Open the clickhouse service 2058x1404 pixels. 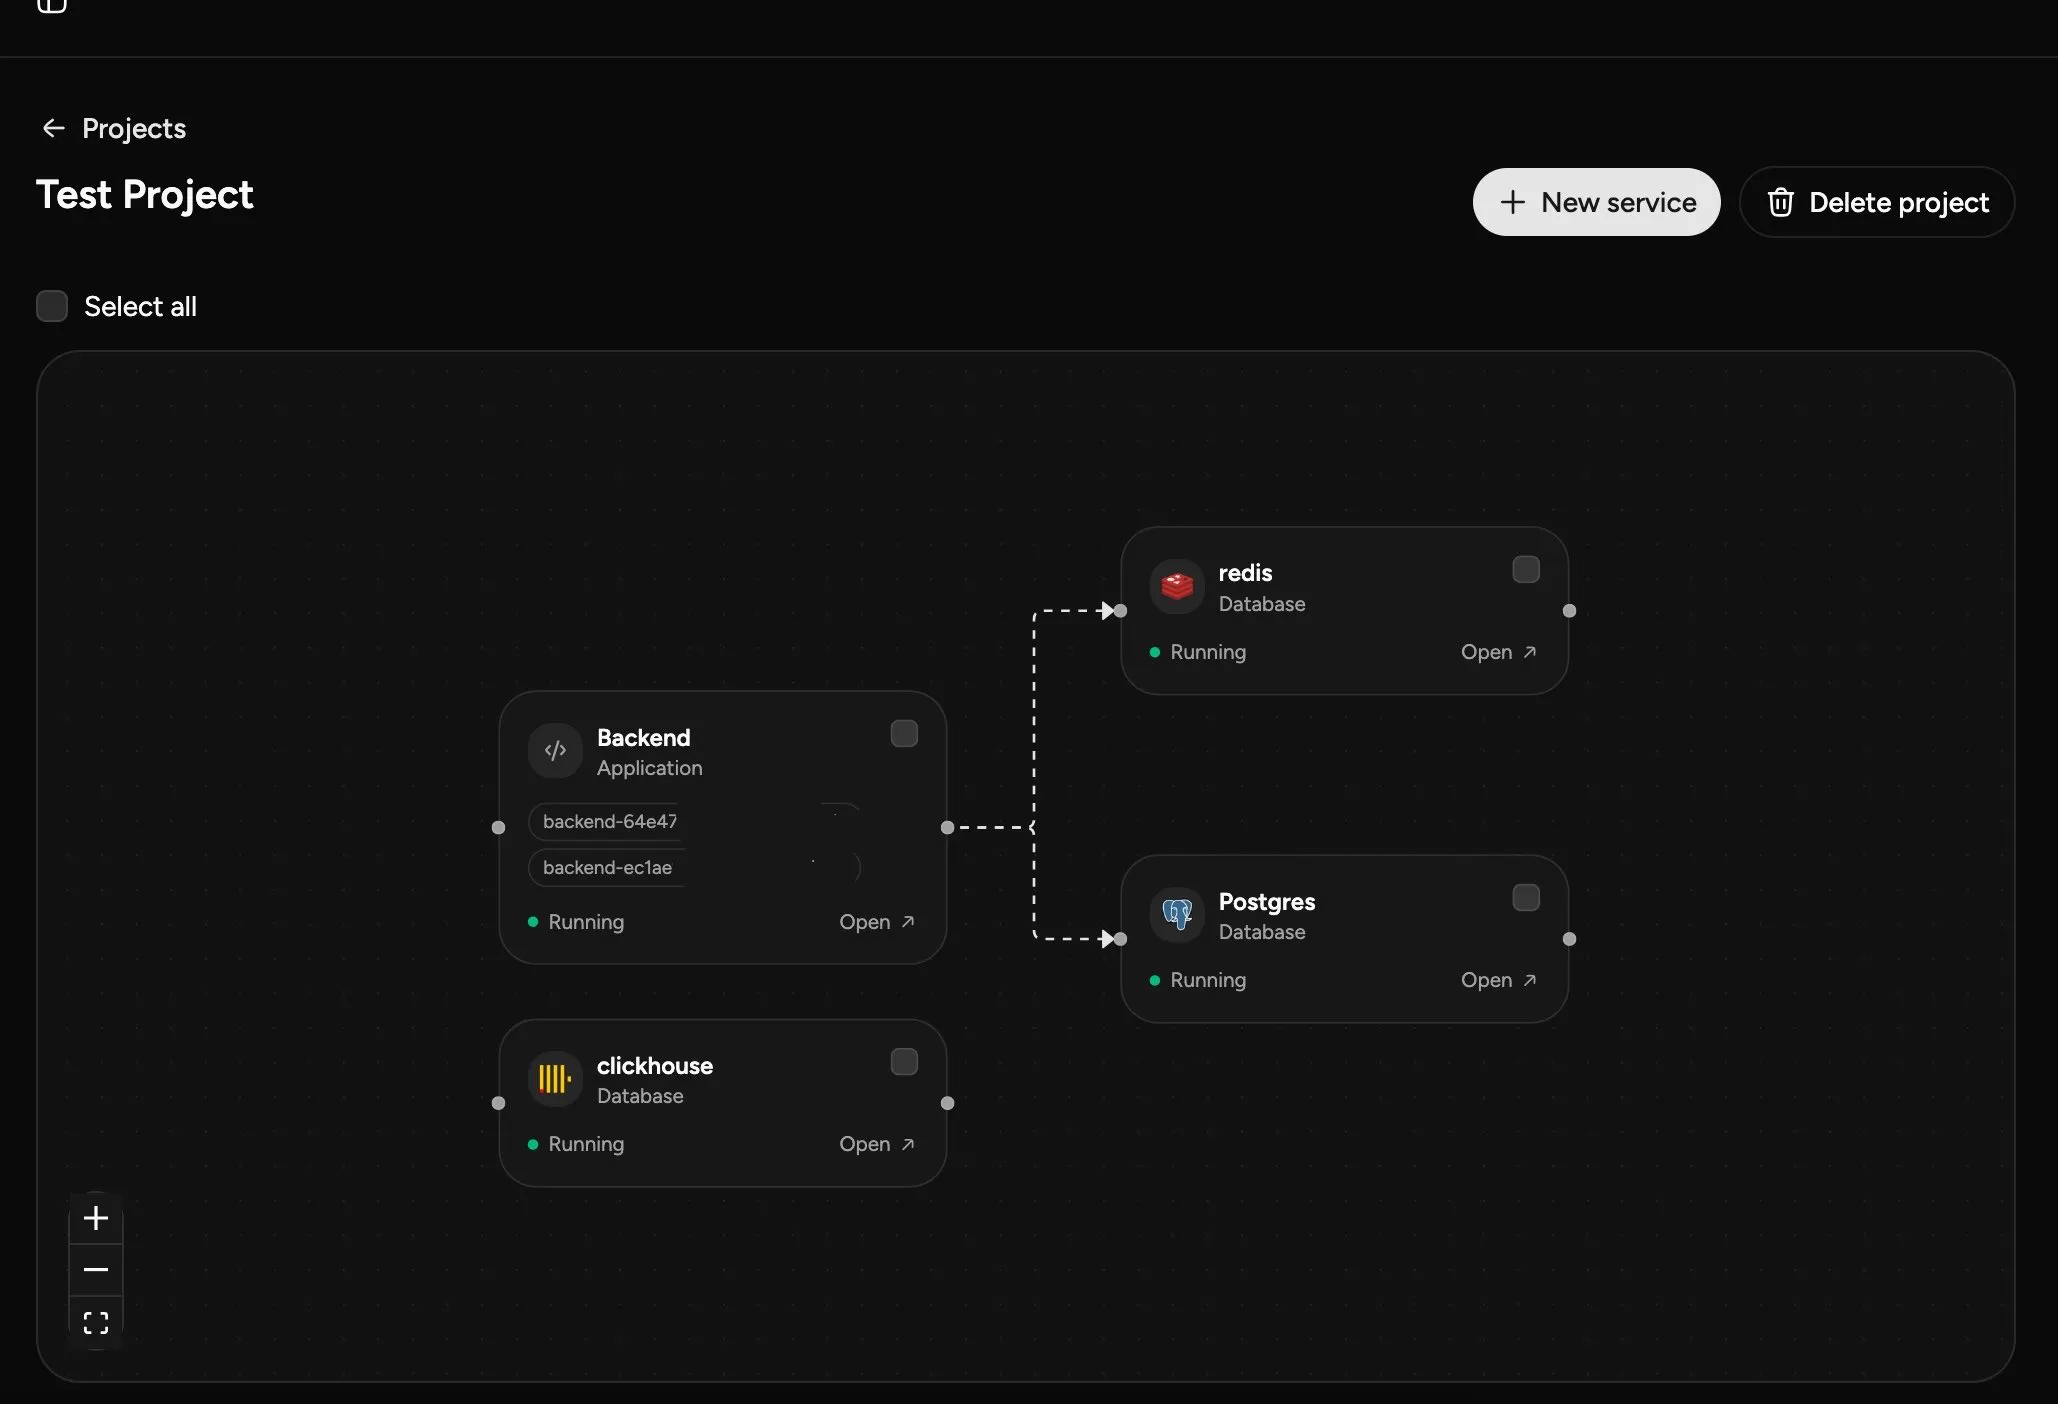click(877, 1144)
